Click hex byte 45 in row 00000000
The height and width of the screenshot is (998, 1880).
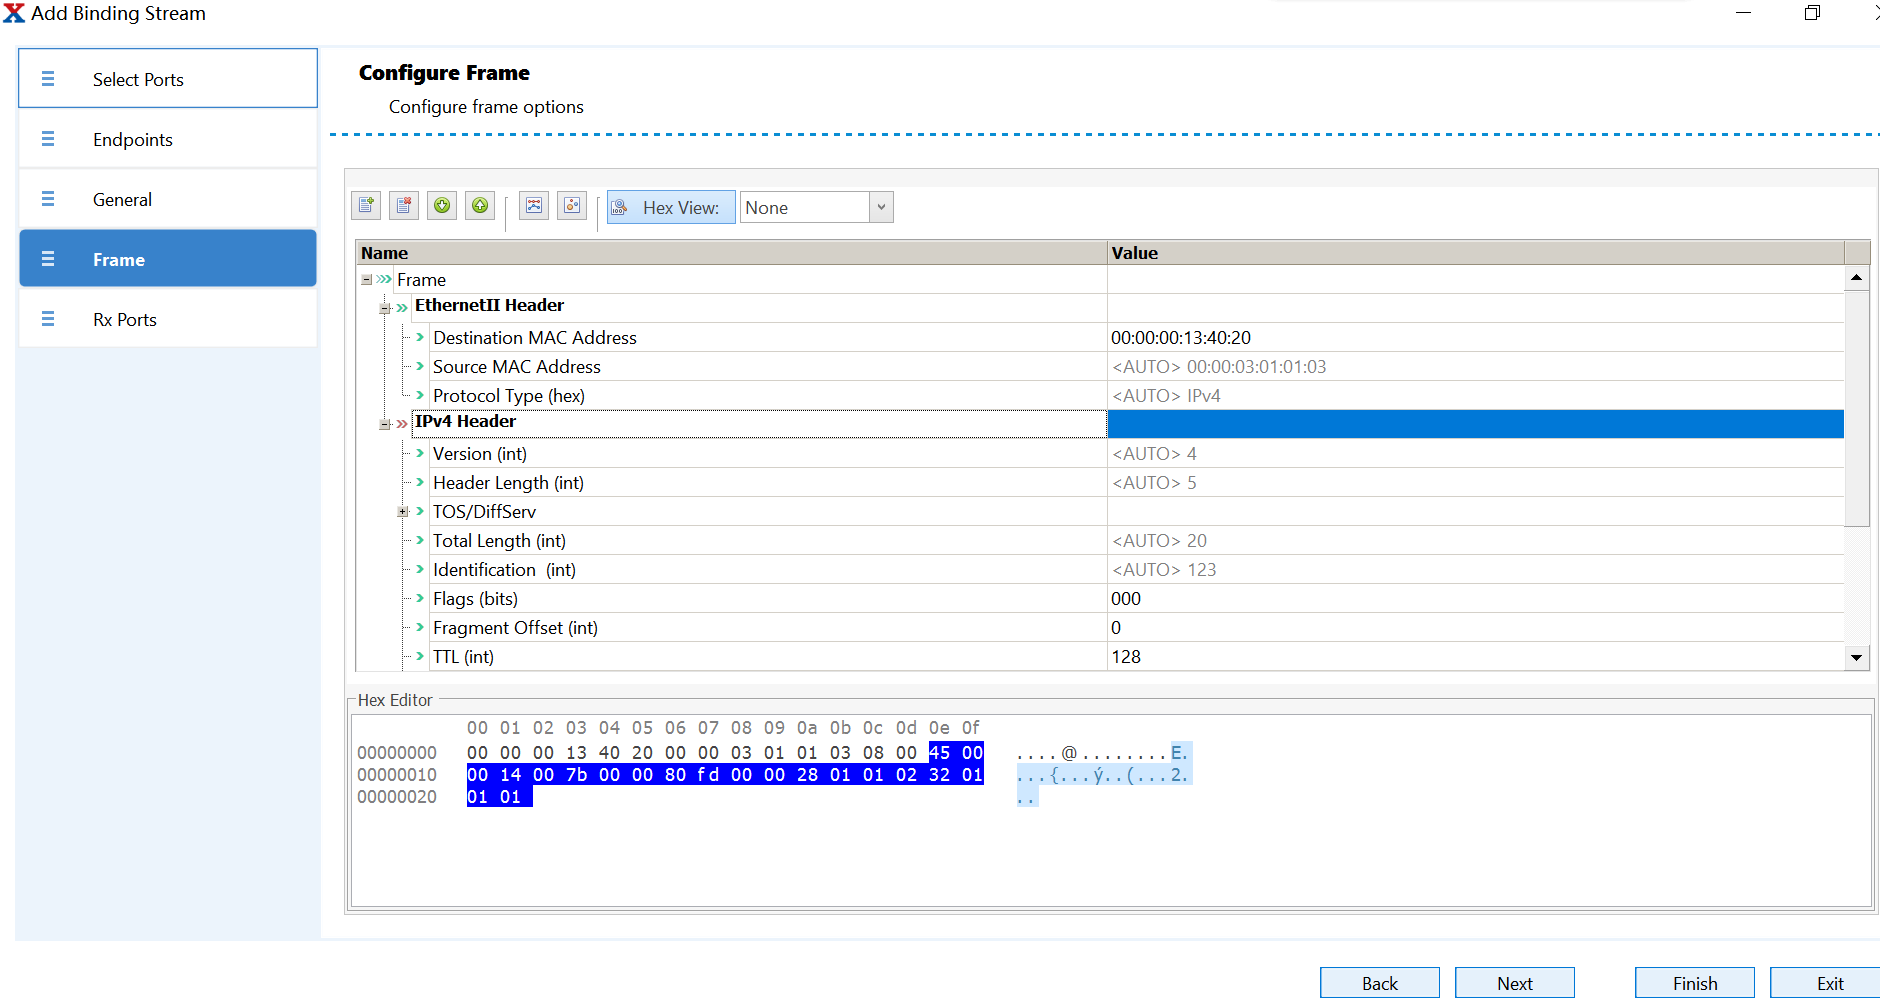(x=939, y=753)
